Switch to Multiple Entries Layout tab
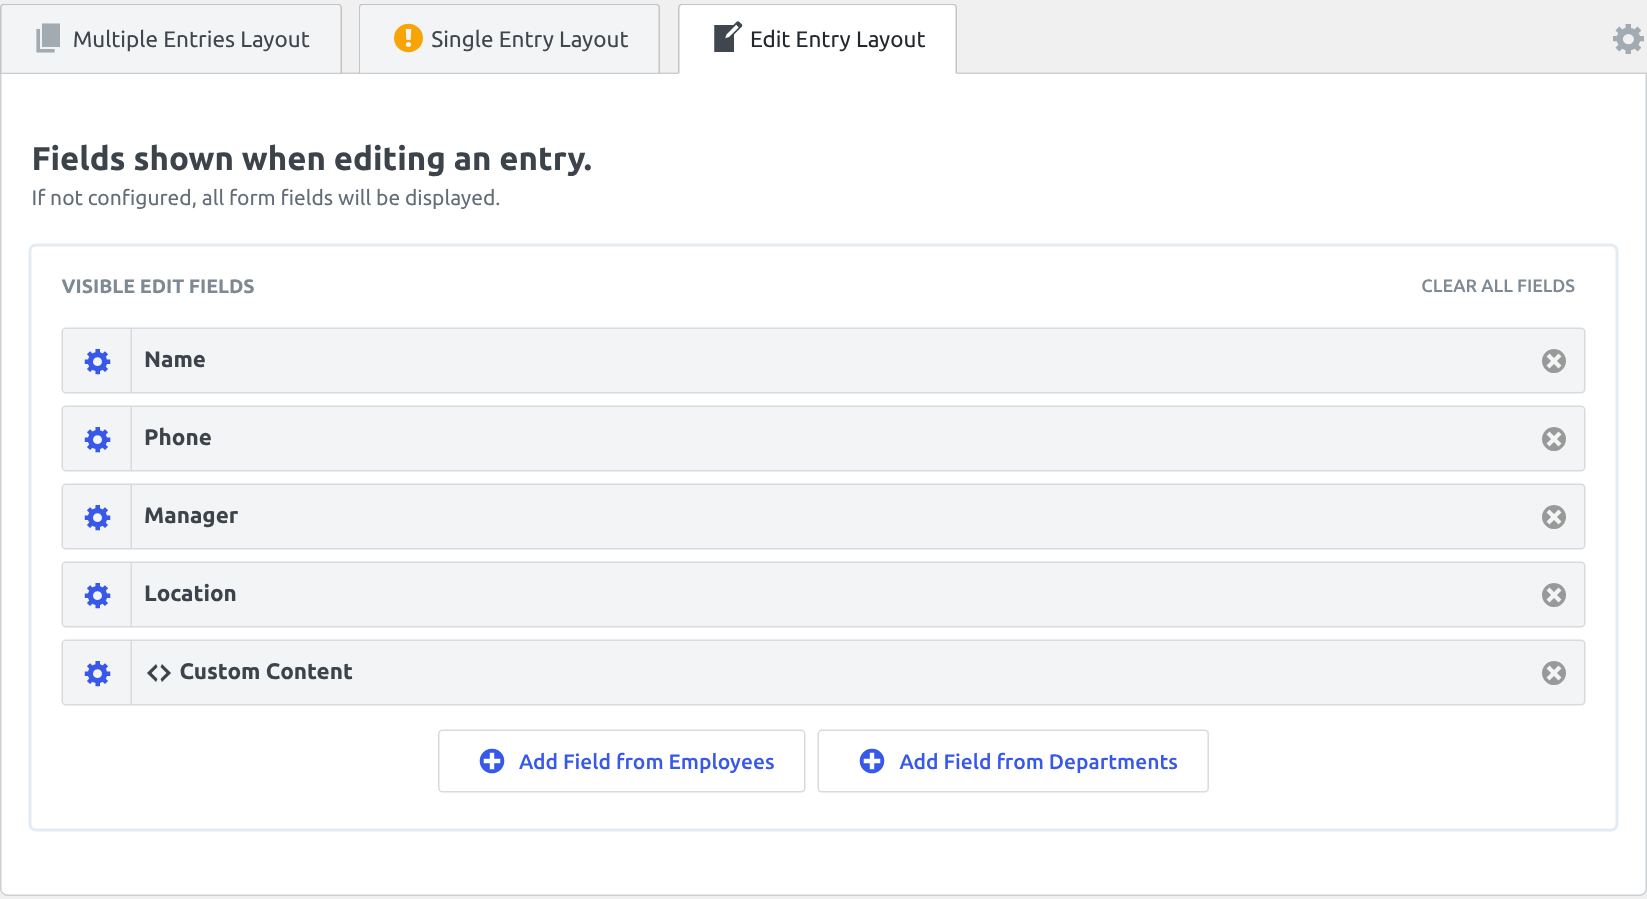Screen dimensions: 1647x899 pyautogui.click(x=171, y=39)
